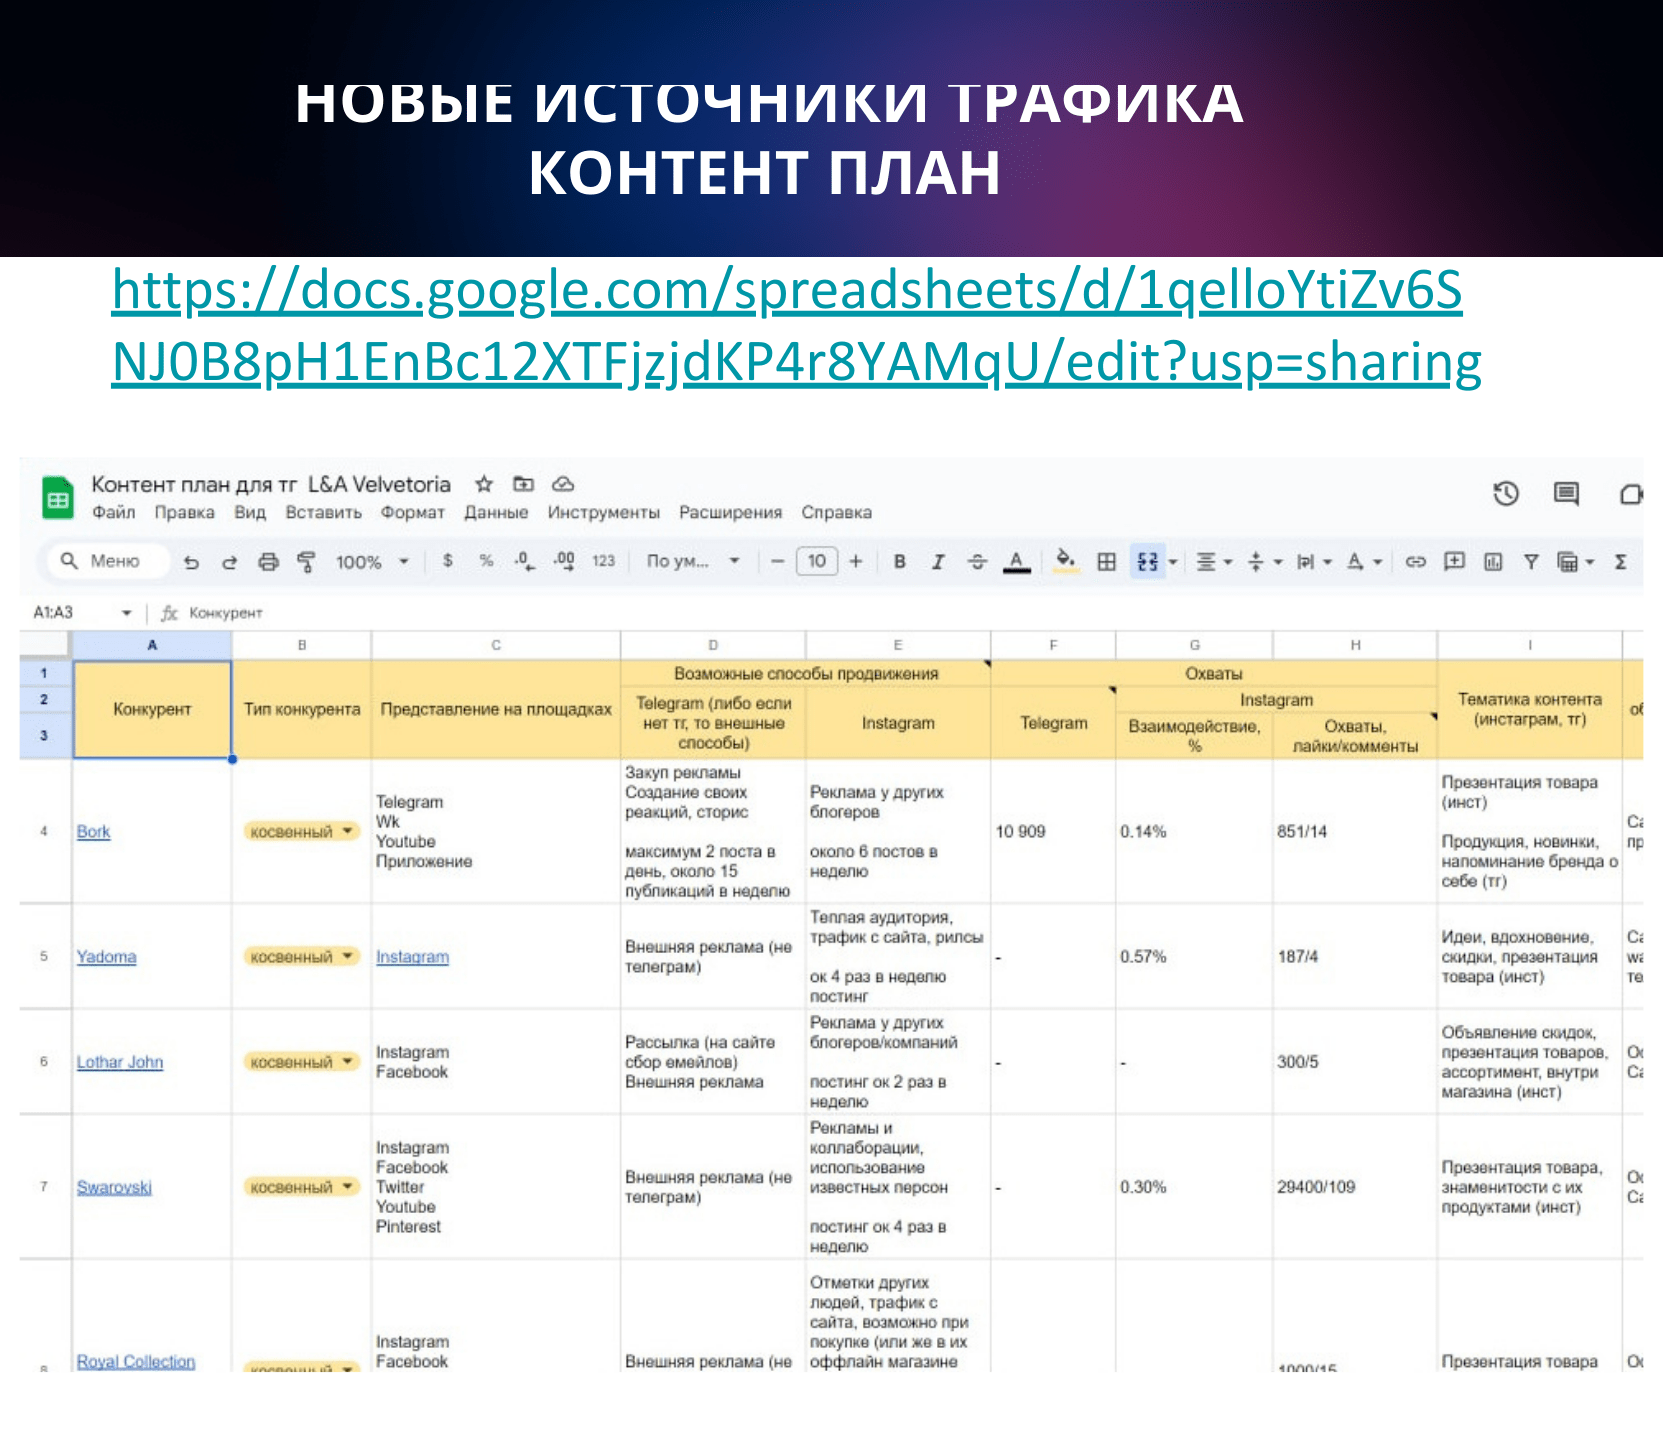This screenshot has height=1436, width=1663.
Task: Click the print icon
Action: 268,562
